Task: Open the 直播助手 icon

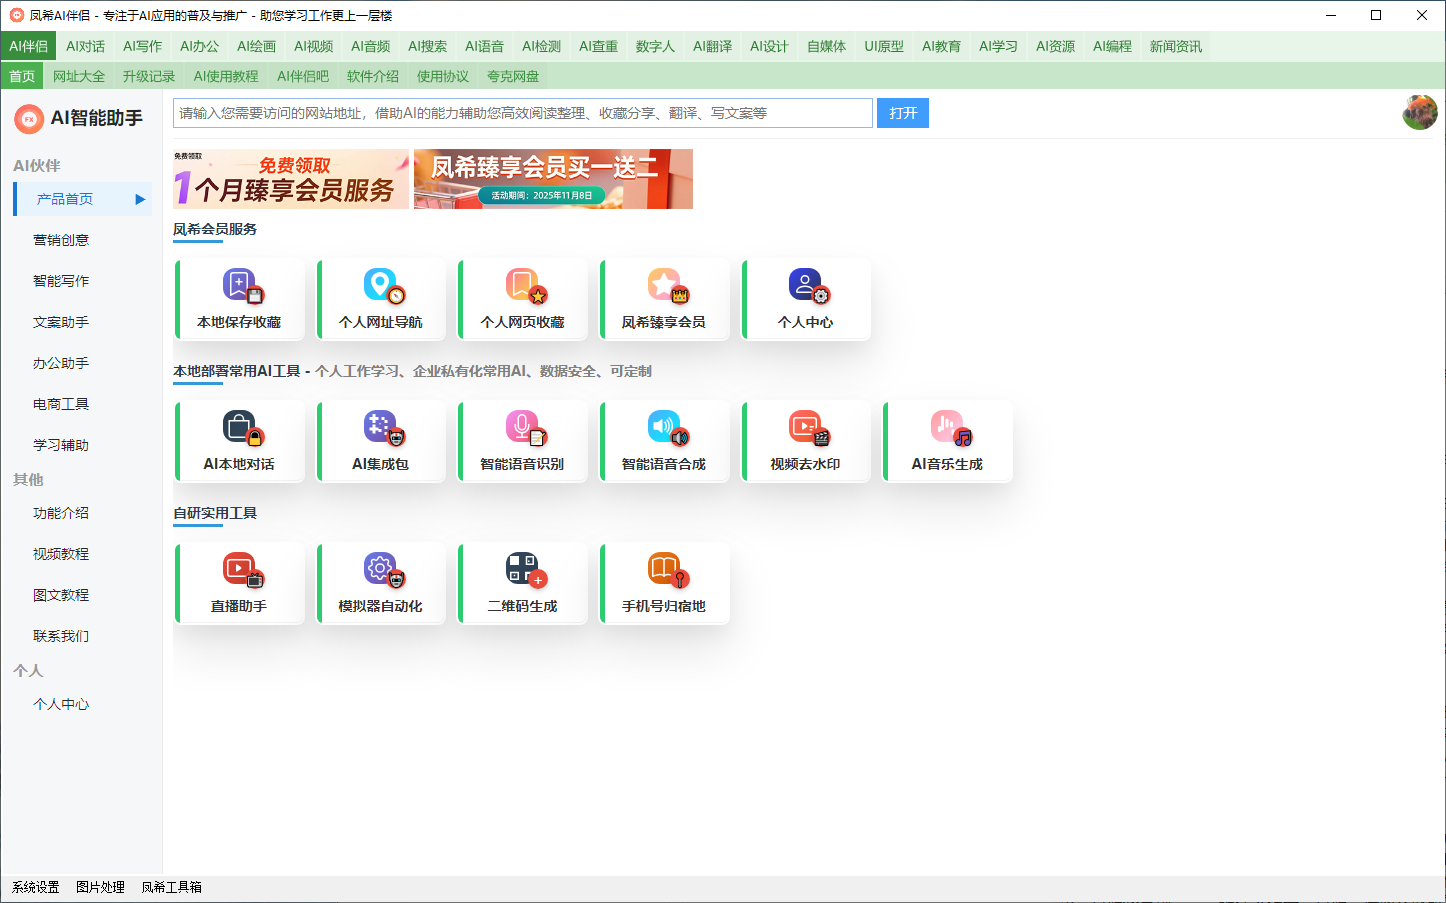Action: click(x=240, y=571)
